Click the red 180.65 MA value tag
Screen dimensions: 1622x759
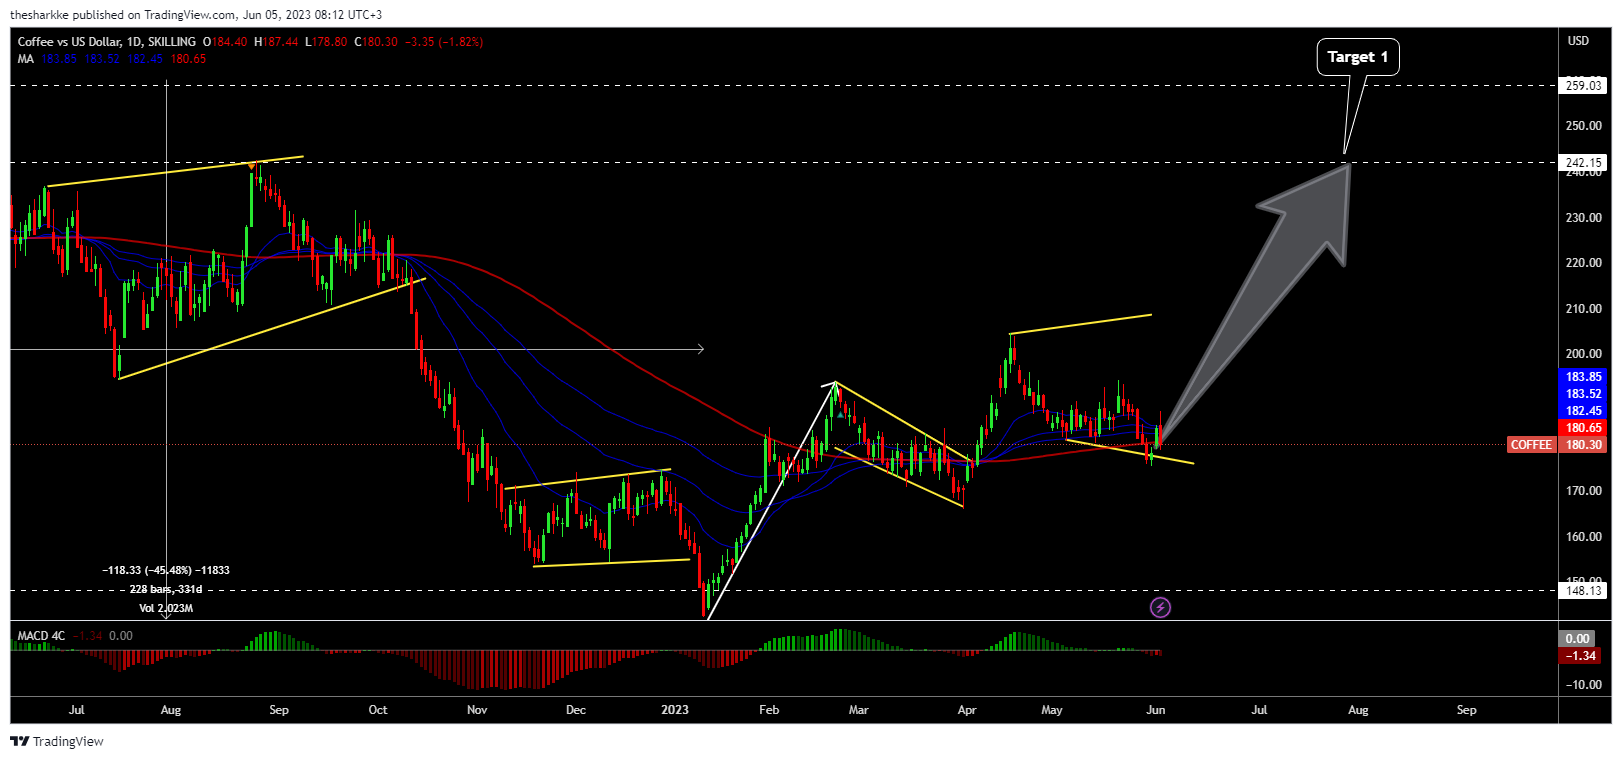click(1584, 428)
